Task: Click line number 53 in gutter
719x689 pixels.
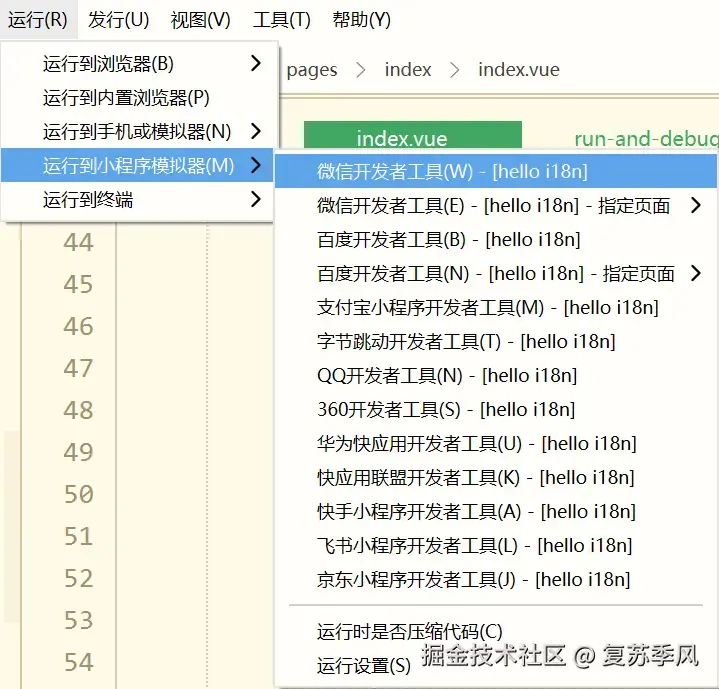Action: pyautogui.click(x=78, y=620)
